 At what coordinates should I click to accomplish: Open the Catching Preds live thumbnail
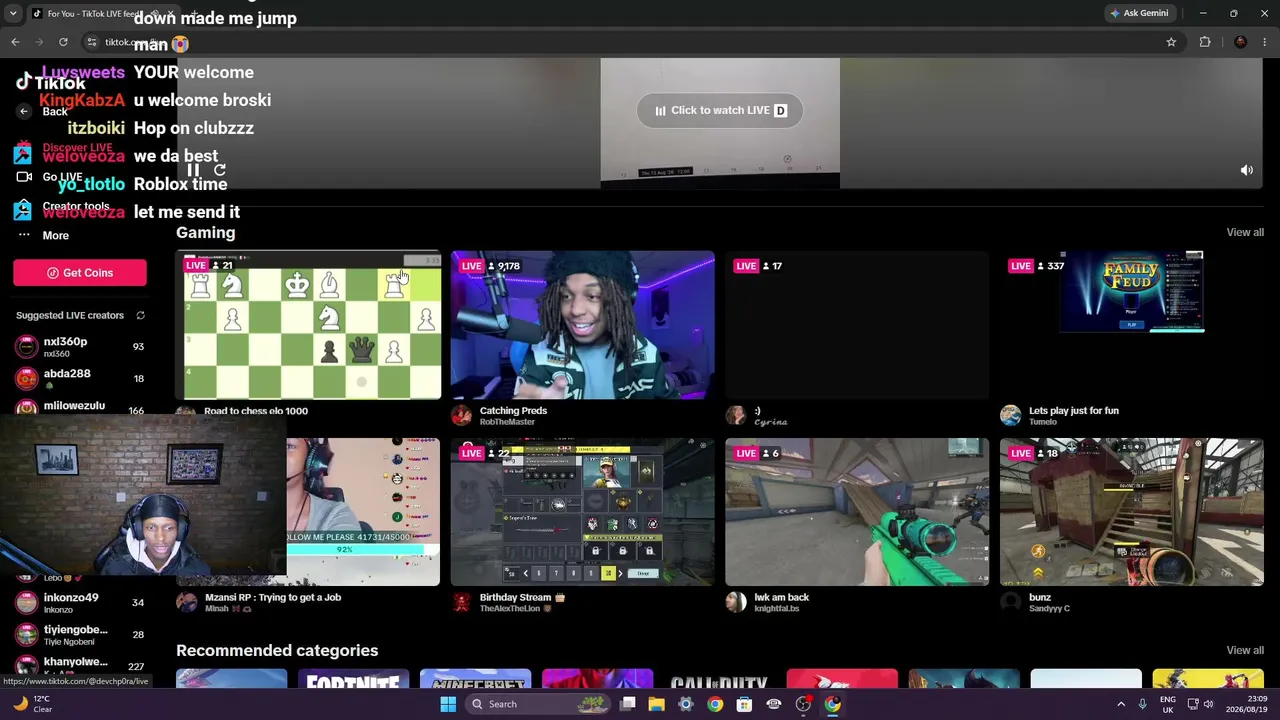(x=583, y=325)
